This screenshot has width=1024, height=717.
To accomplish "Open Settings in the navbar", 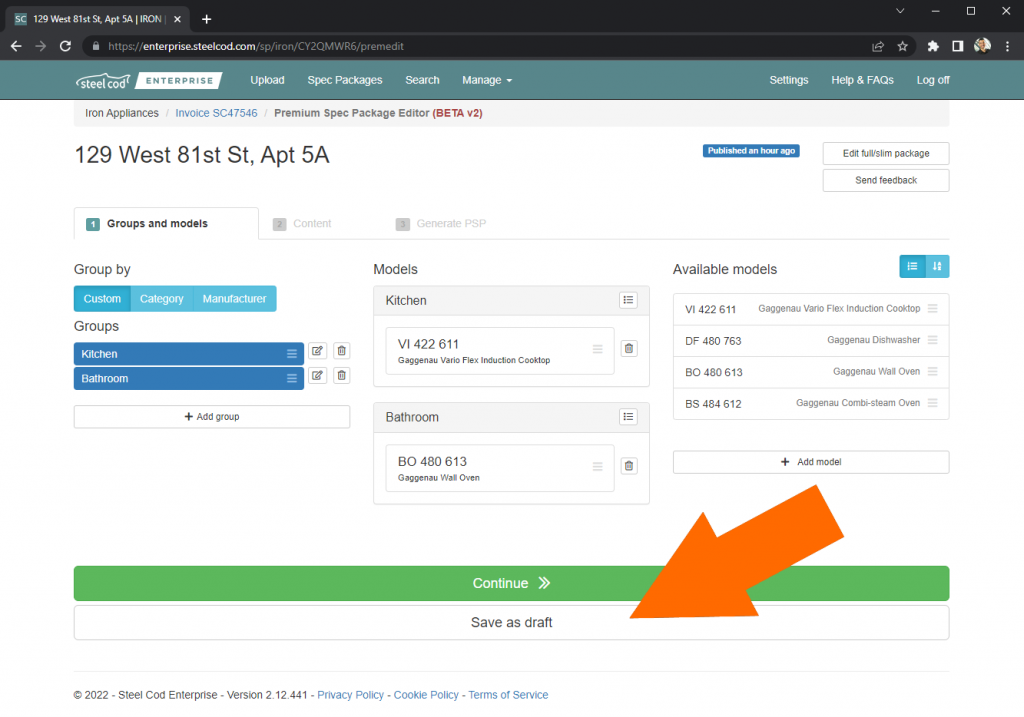I will point(788,80).
